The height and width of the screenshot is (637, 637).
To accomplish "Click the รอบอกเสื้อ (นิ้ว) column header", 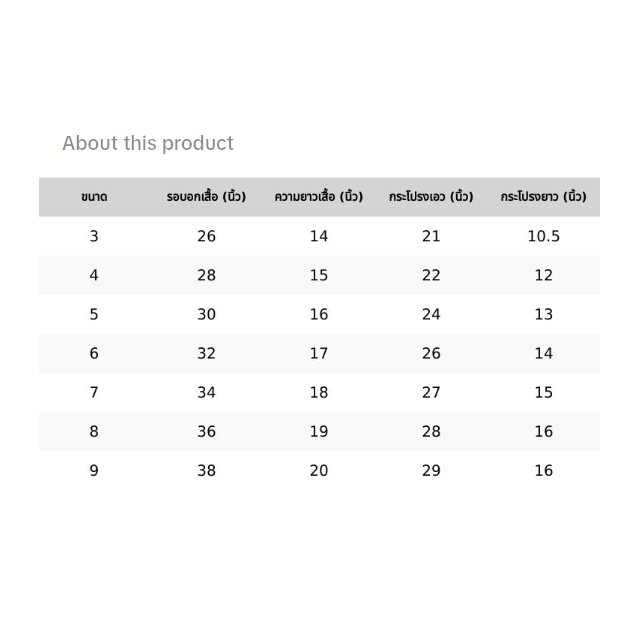I will pyautogui.click(x=206, y=197).
